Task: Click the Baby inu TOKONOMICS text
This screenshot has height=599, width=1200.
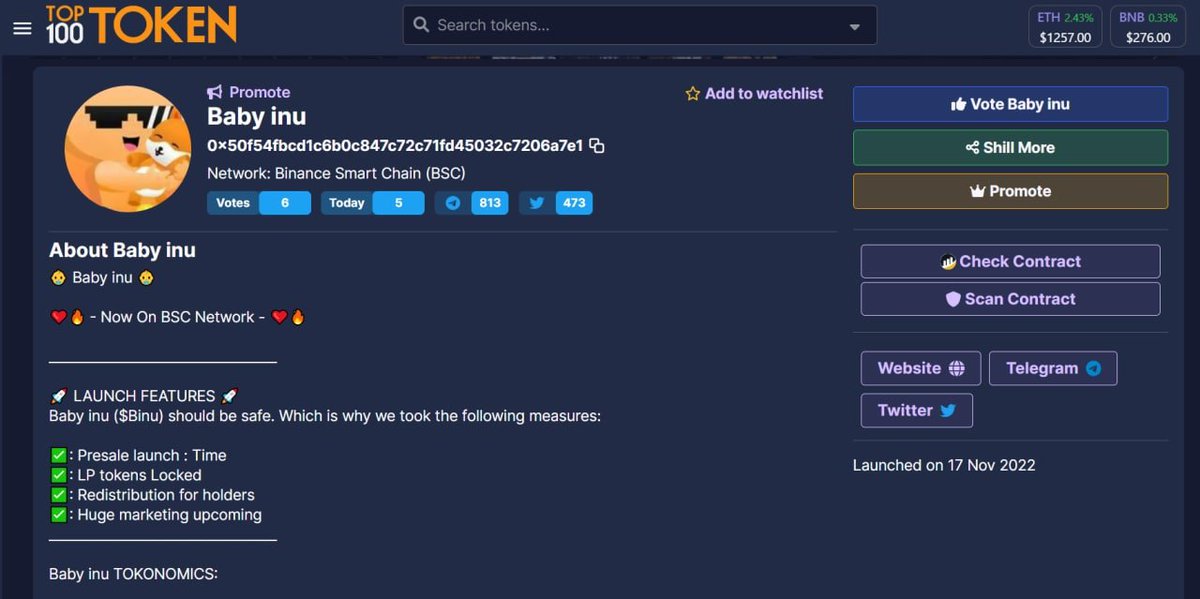Action: (x=133, y=574)
